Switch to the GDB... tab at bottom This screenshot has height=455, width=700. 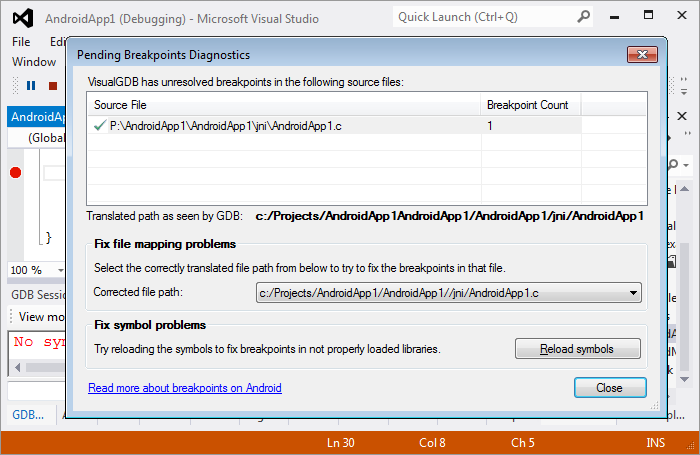click(28, 414)
